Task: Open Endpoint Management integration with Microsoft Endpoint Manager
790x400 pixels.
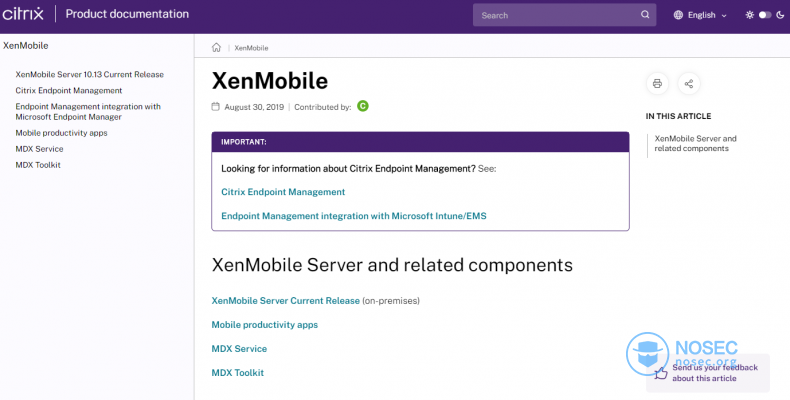Action: coord(88,112)
